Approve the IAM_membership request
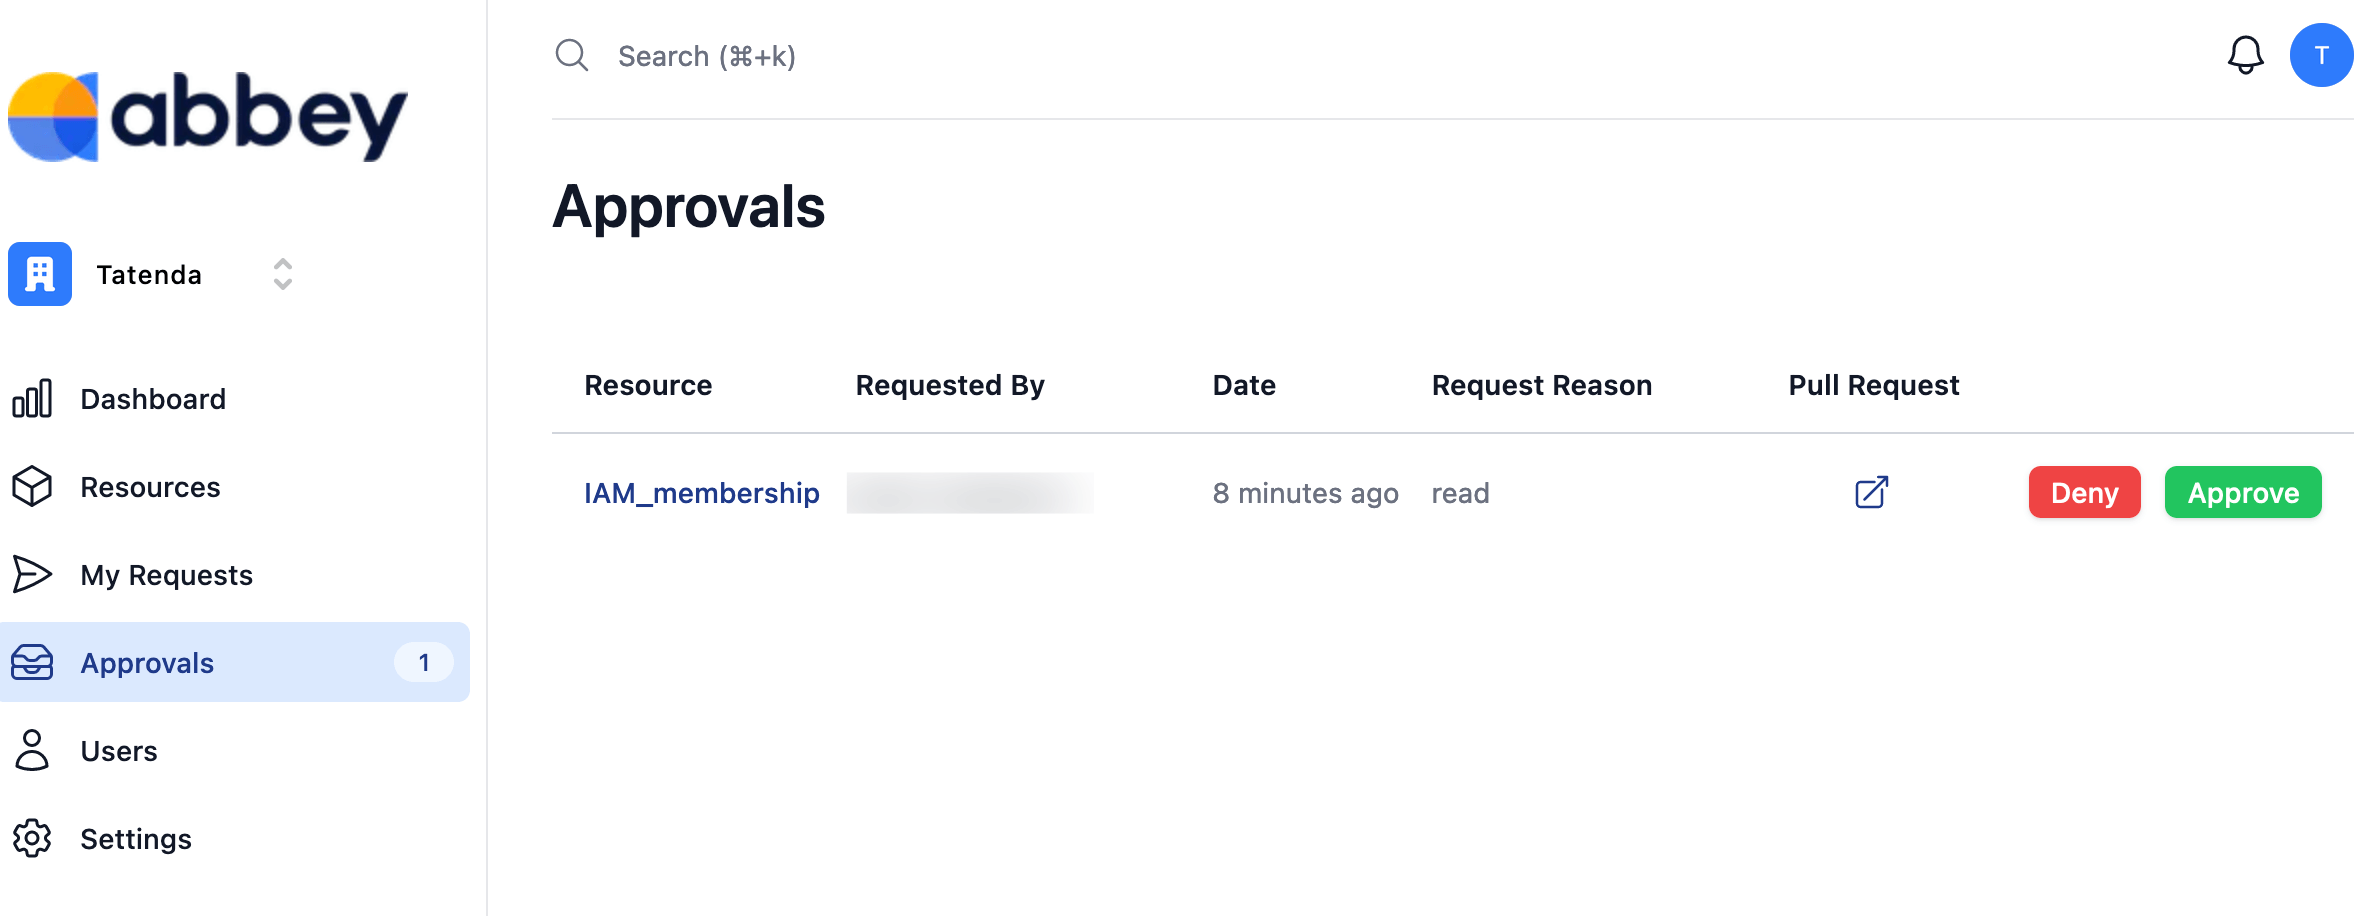The width and height of the screenshot is (2378, 916). tap(2243, 492)
